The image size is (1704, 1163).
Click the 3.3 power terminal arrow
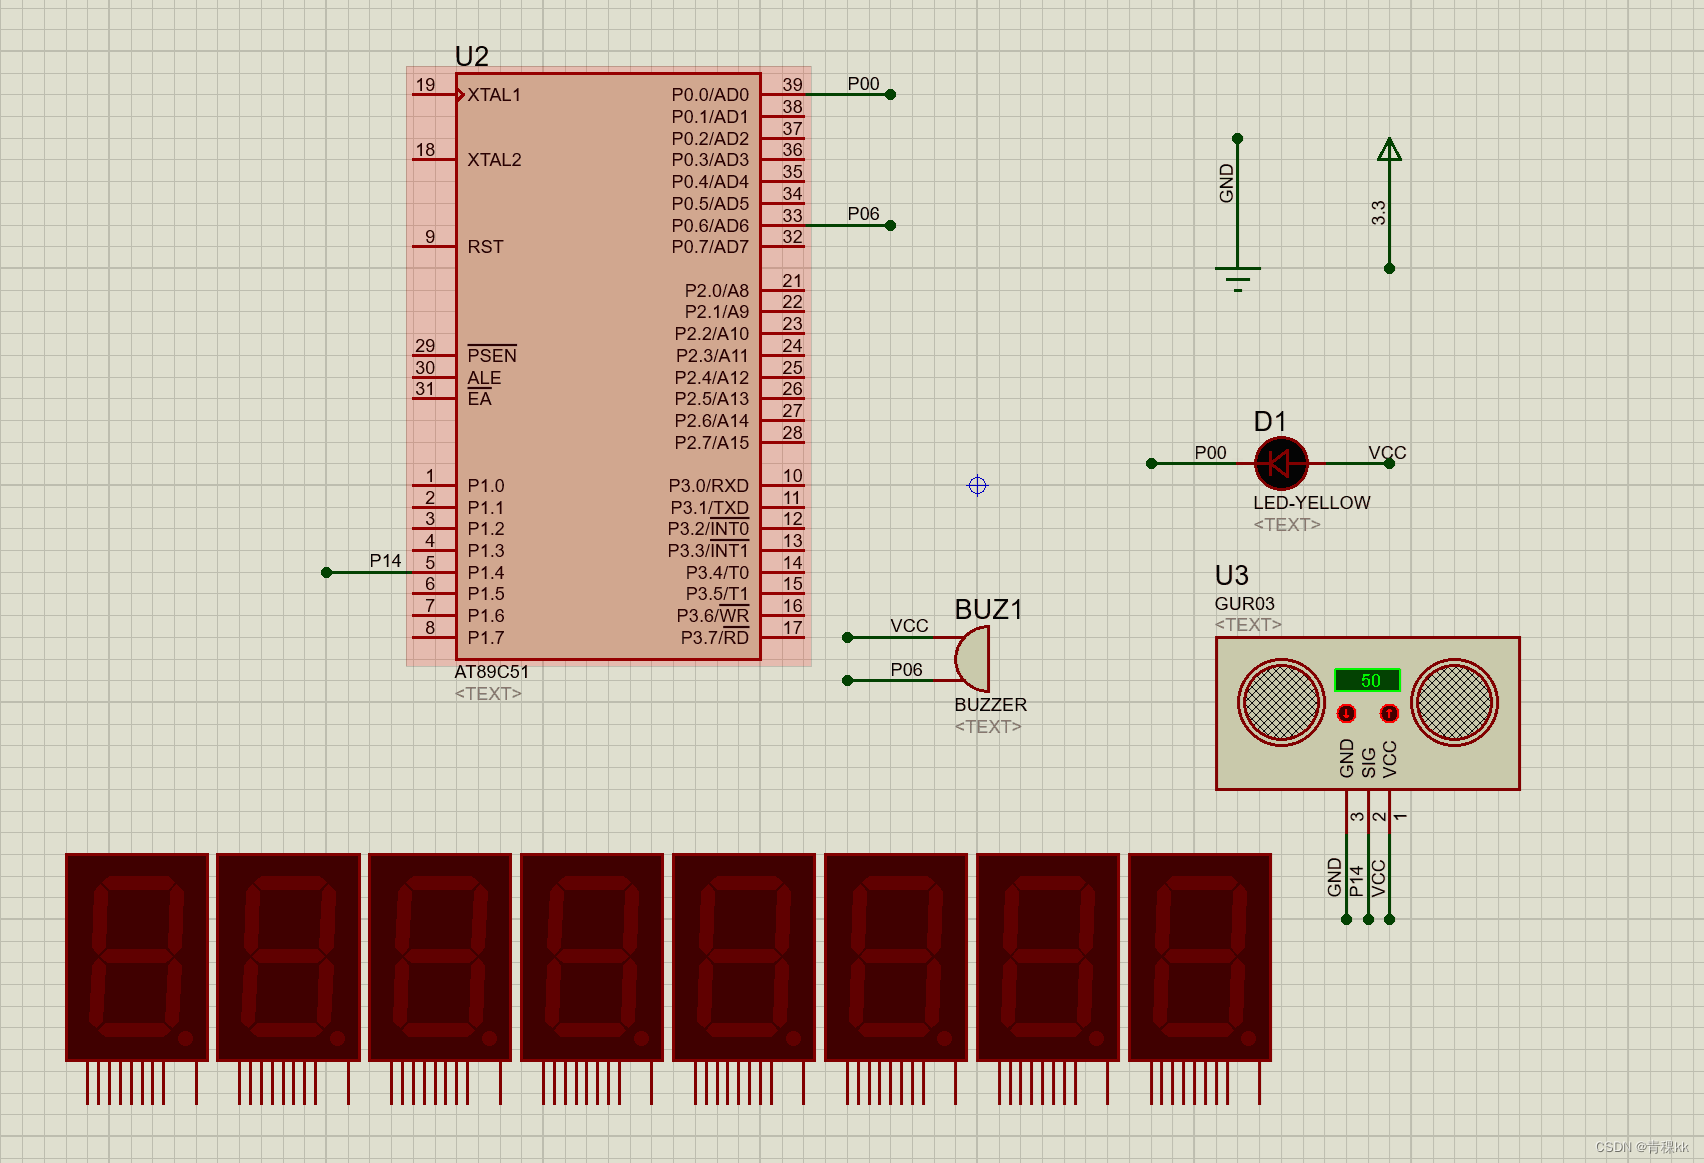click(1389, 150)
